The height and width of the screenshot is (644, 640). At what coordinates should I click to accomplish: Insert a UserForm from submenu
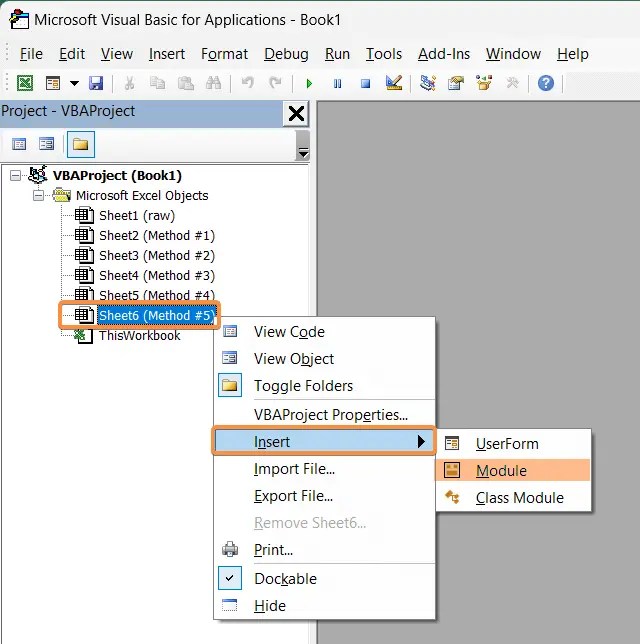(x=513, y=444)
